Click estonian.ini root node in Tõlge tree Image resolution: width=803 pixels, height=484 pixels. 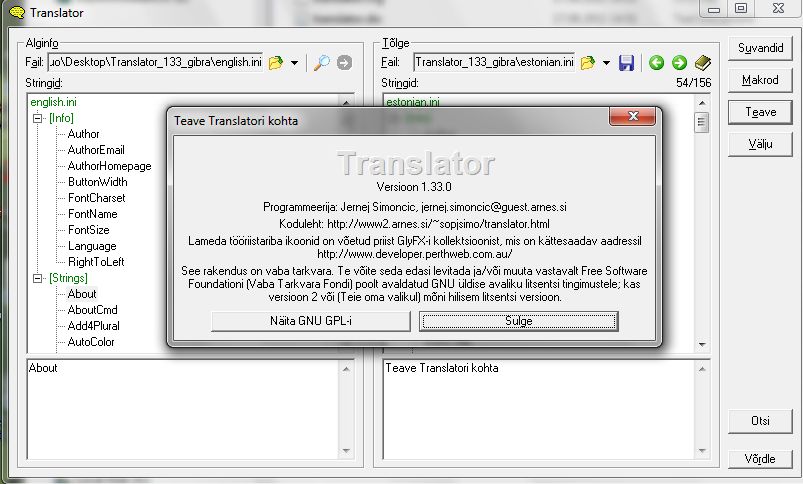[x=413, y=102]
